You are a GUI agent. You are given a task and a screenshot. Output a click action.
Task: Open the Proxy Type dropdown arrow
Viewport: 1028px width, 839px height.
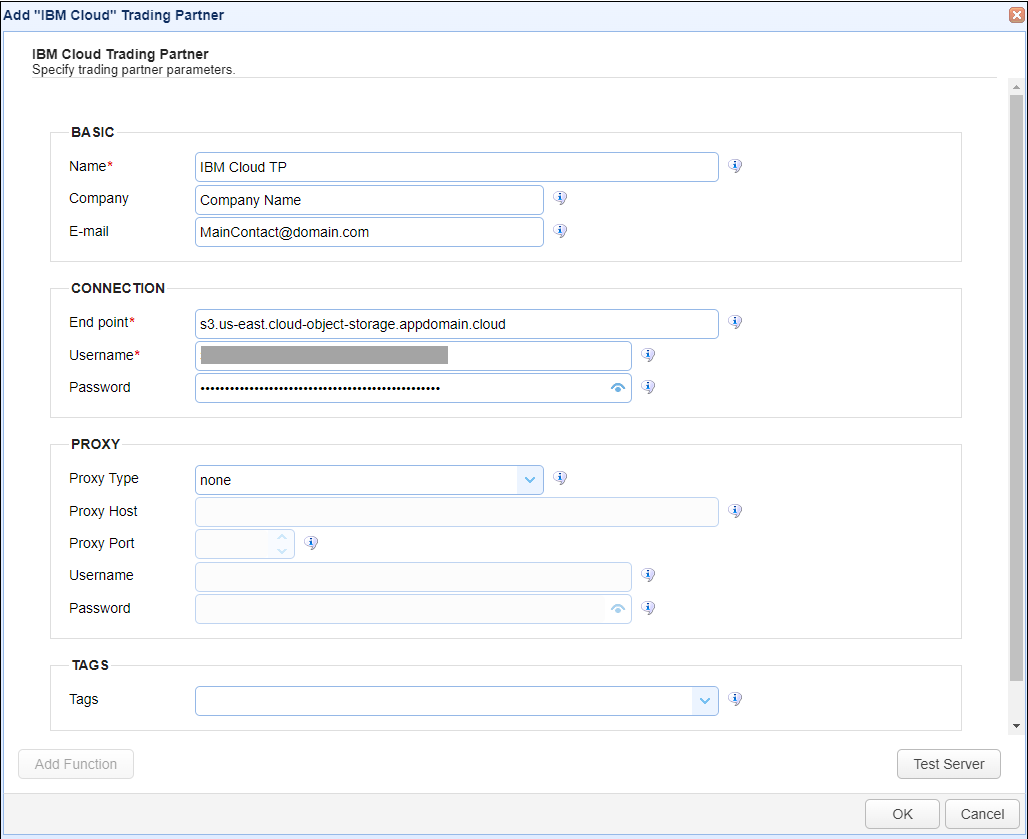[x=530, y=480]
